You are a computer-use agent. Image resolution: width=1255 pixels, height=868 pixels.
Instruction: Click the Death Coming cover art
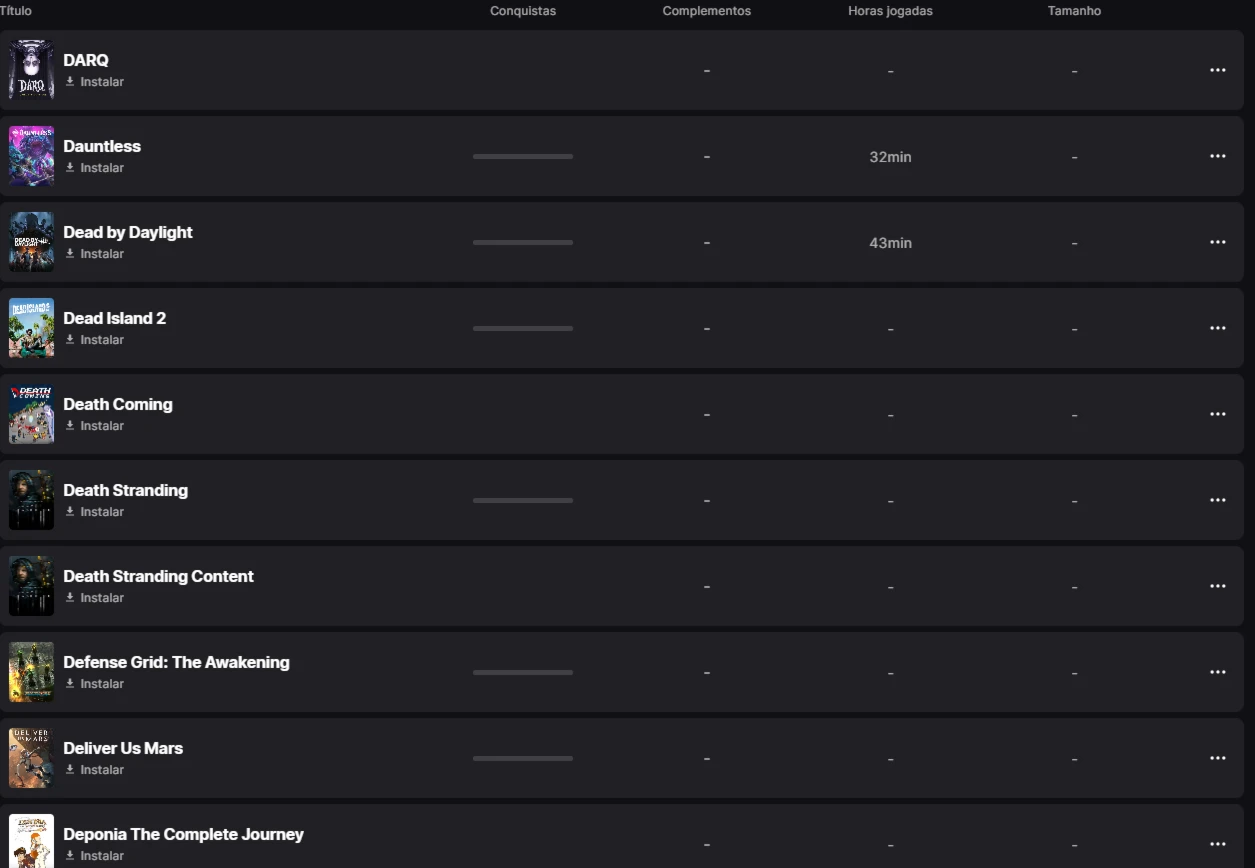coord(31,414)
